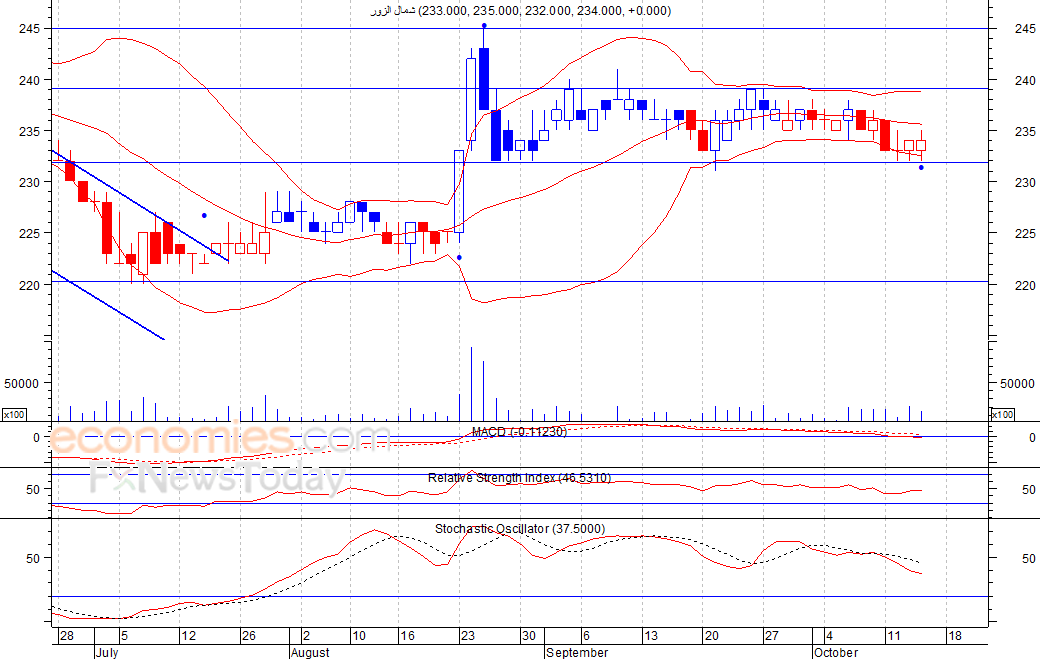The width and height of the screenshot is (1040, 659).
Task: Select the Stochastic Oscillator label
Action: [x=520, y=529]
